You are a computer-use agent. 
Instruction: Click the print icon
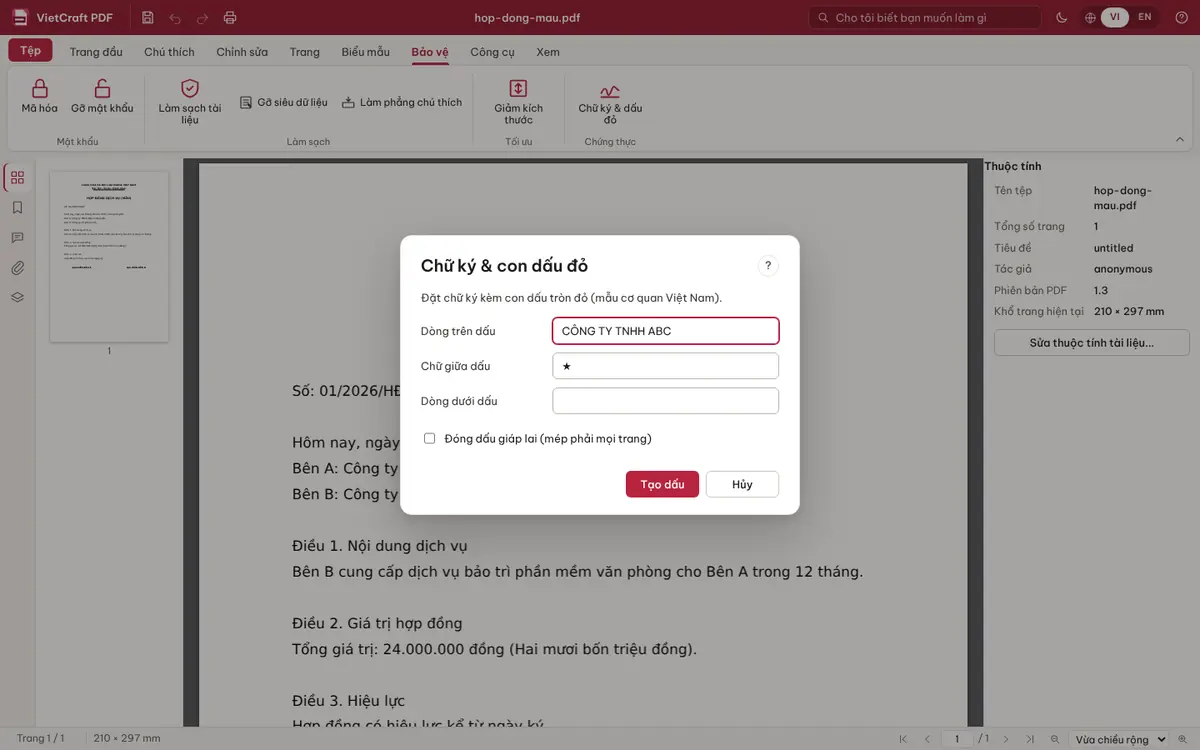click(x=230, y=18)
